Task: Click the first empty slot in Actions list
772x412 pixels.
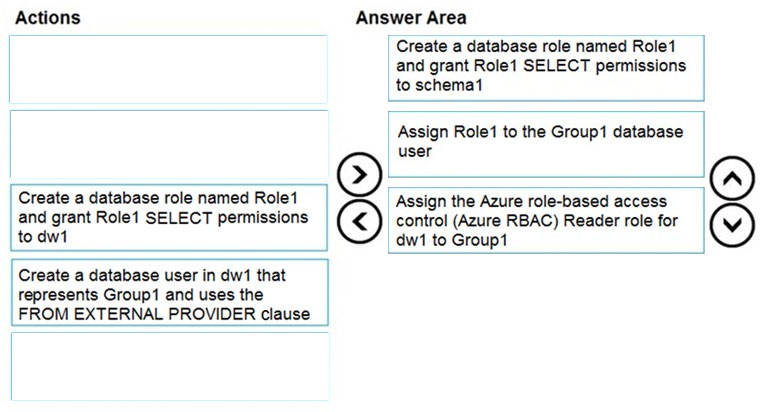Action: [x=168, y=69]
